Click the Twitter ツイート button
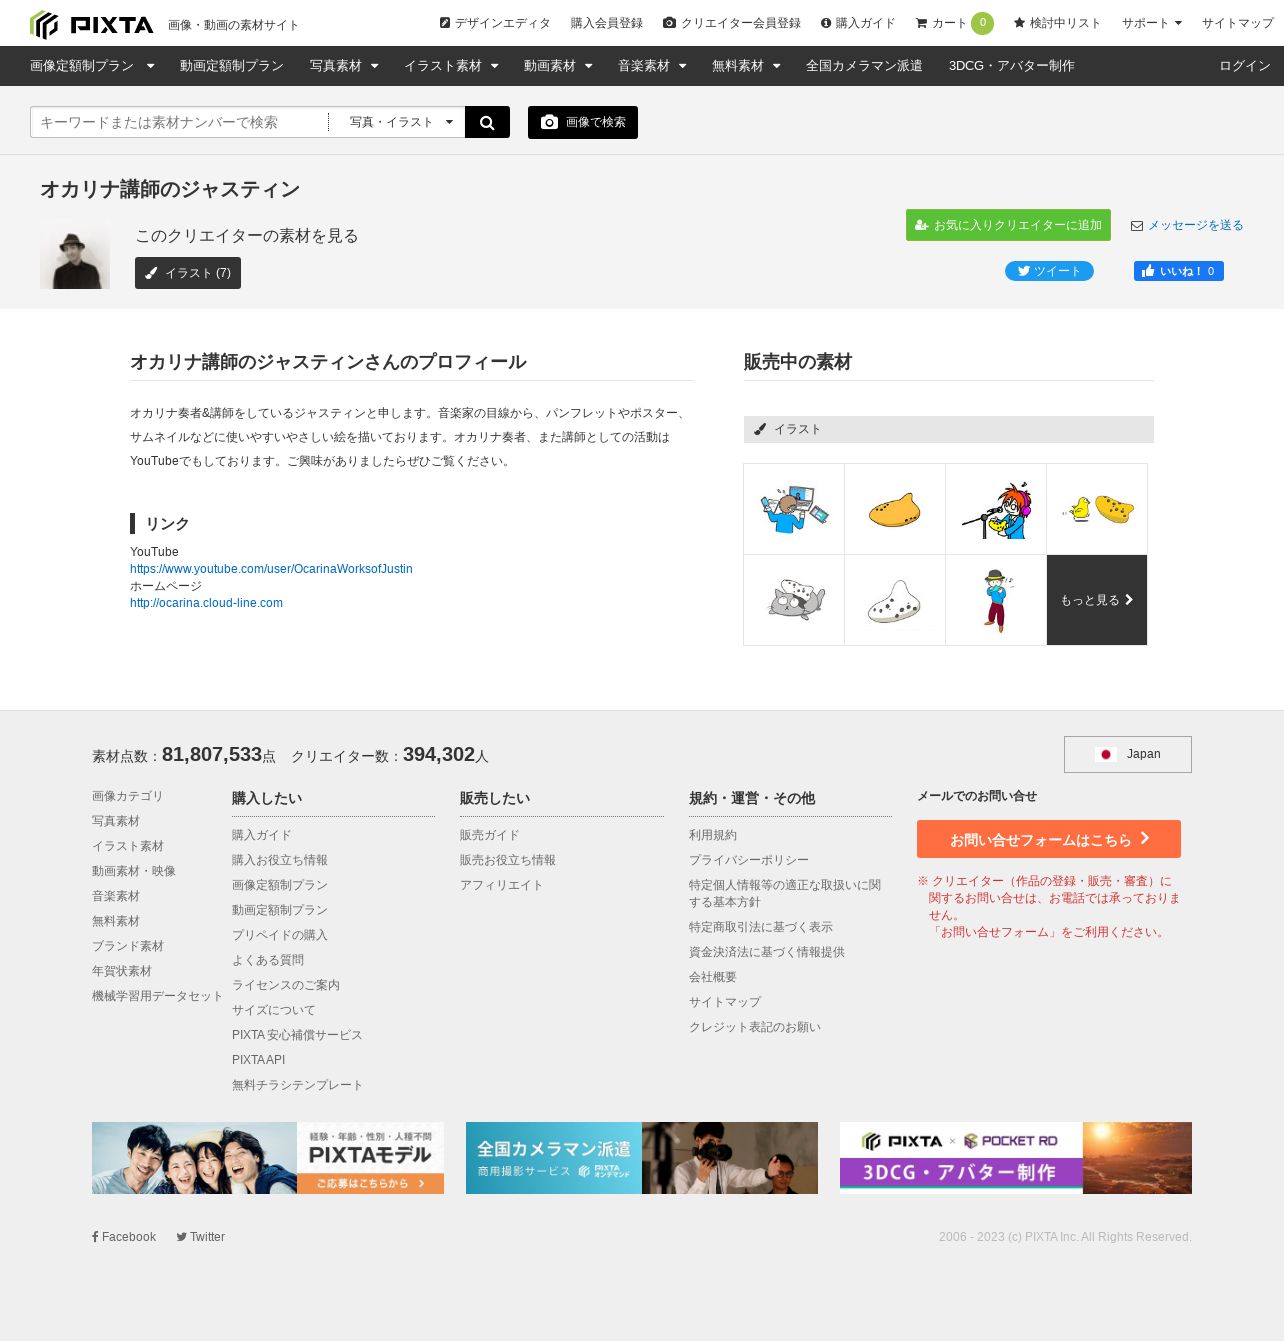 click(1049, 271)
